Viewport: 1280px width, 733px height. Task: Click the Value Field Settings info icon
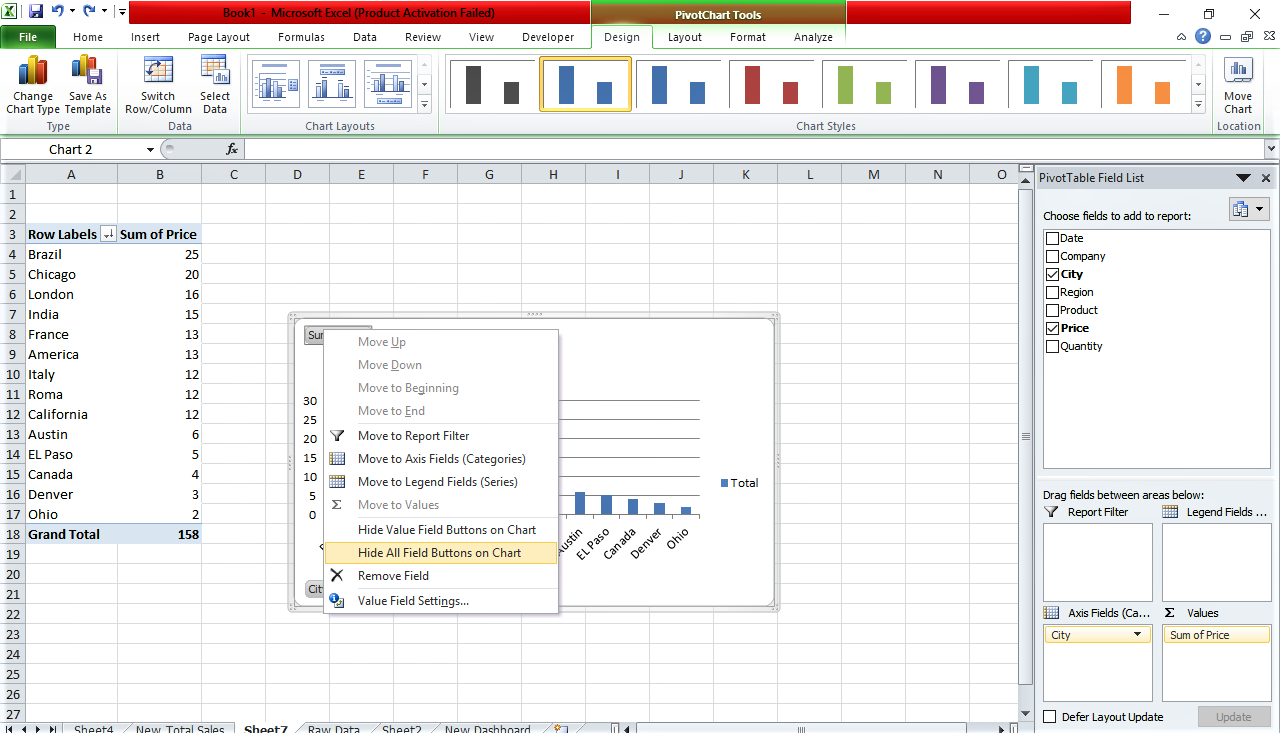click(x=337, y=600)
